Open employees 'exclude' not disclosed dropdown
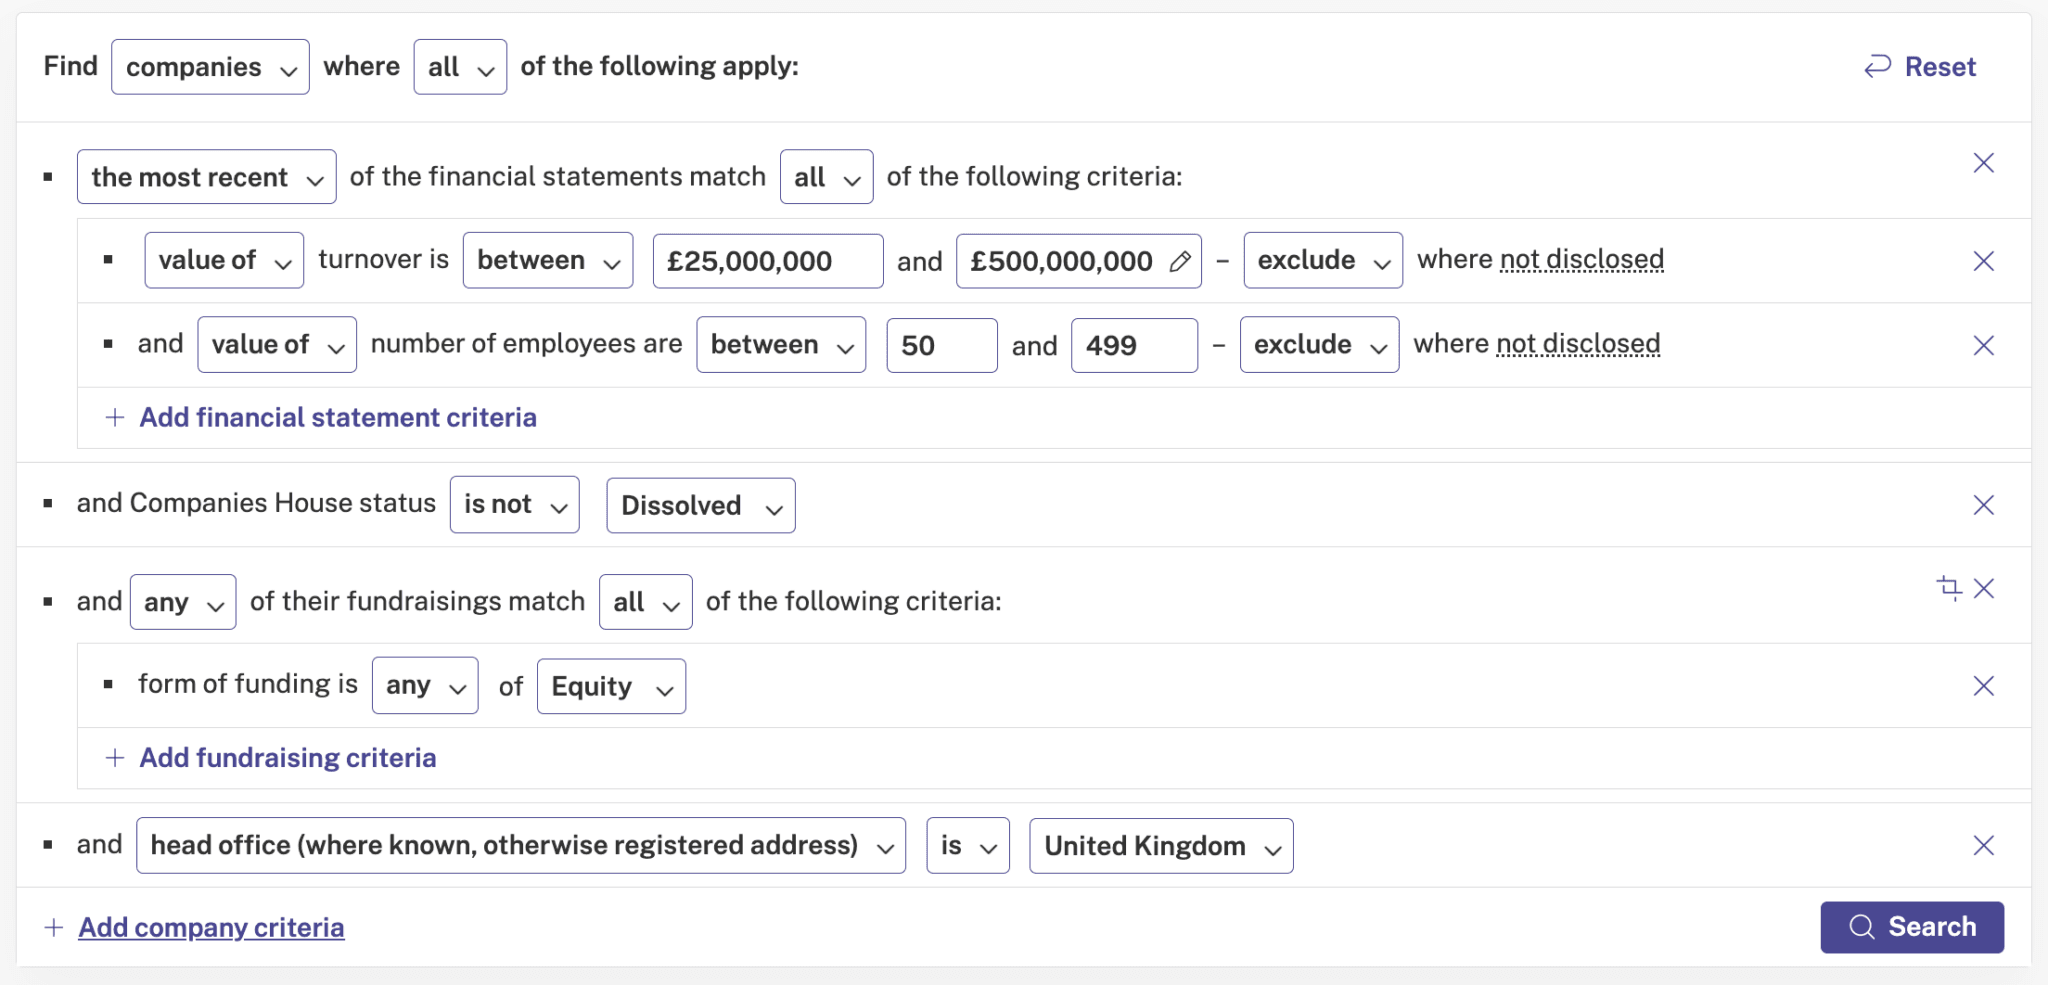Screen dimensions: 2048x985 pyautogui.click(x=1319, y=345)
